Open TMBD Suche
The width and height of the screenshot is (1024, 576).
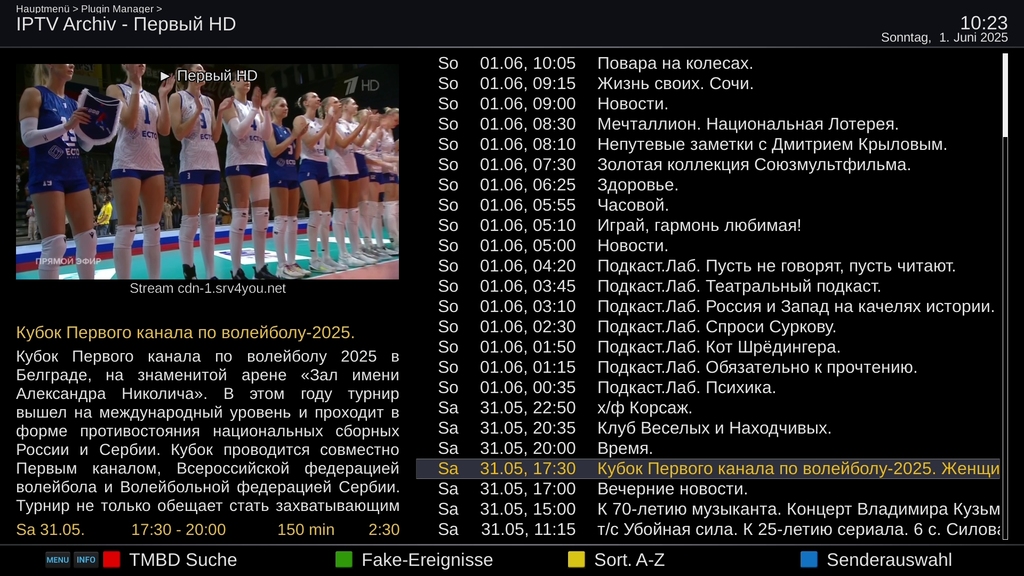click(x=183, y=560)
